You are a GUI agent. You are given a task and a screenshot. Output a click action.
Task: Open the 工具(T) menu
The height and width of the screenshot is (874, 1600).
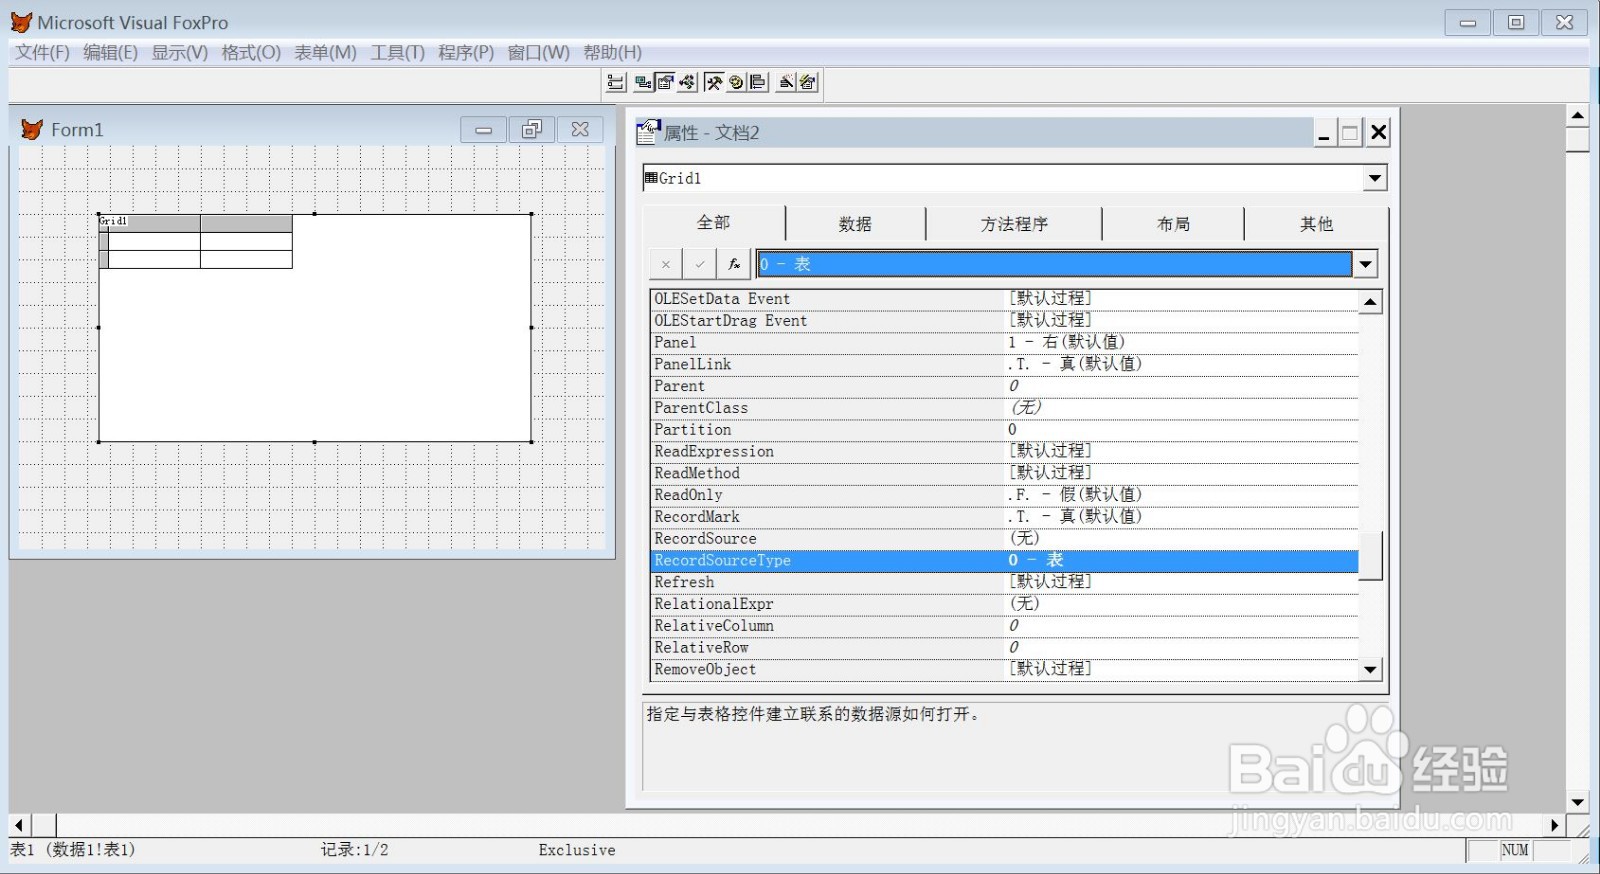[x=398, y=52]
